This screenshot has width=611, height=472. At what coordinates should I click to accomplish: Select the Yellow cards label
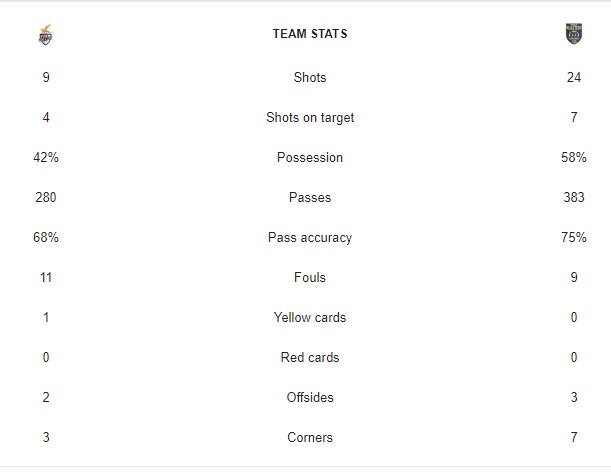click(x=310, y=317)
